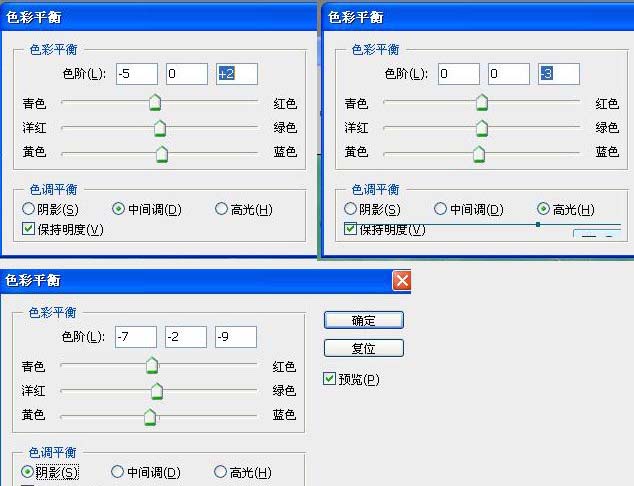The height and width of the screenshot is (486, 634).
Task: Close the shadows 色彩平衡 dialog
Action: point(402,280)
